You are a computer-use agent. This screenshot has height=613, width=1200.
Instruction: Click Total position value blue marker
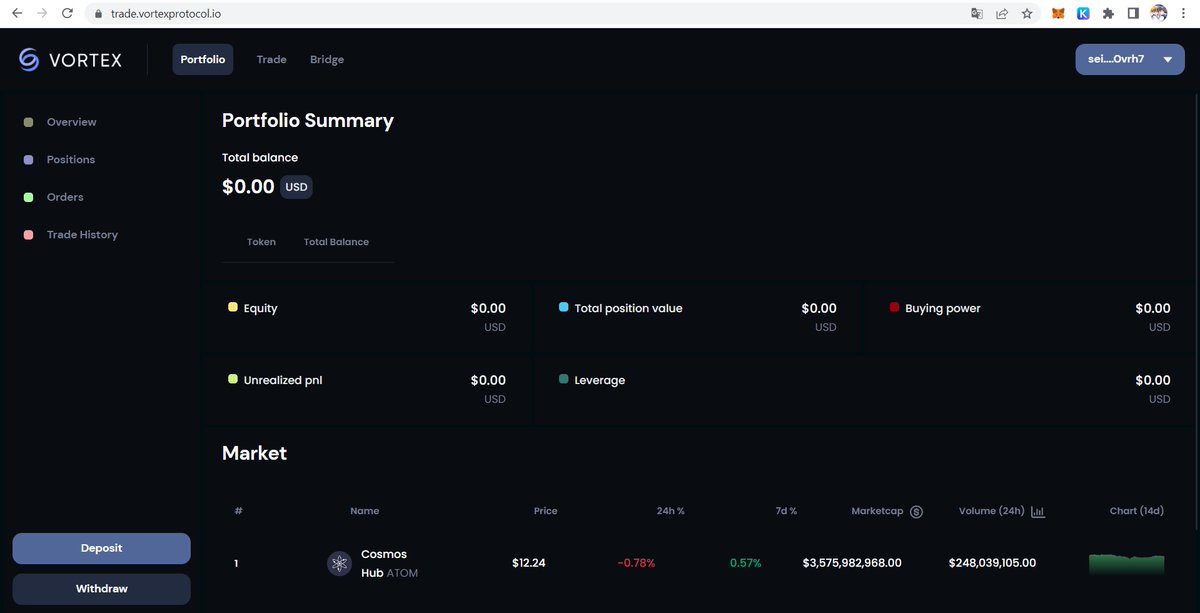point(564,307)
